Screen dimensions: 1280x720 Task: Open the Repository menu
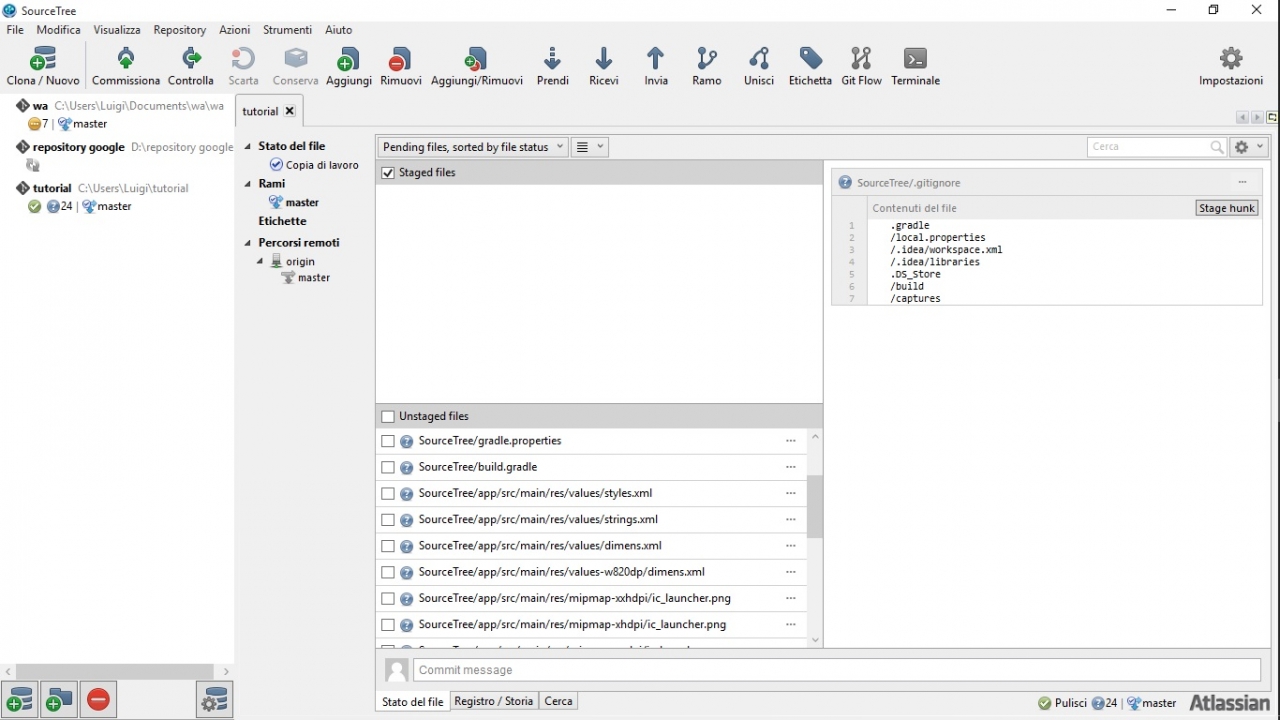tap(180, 30)
